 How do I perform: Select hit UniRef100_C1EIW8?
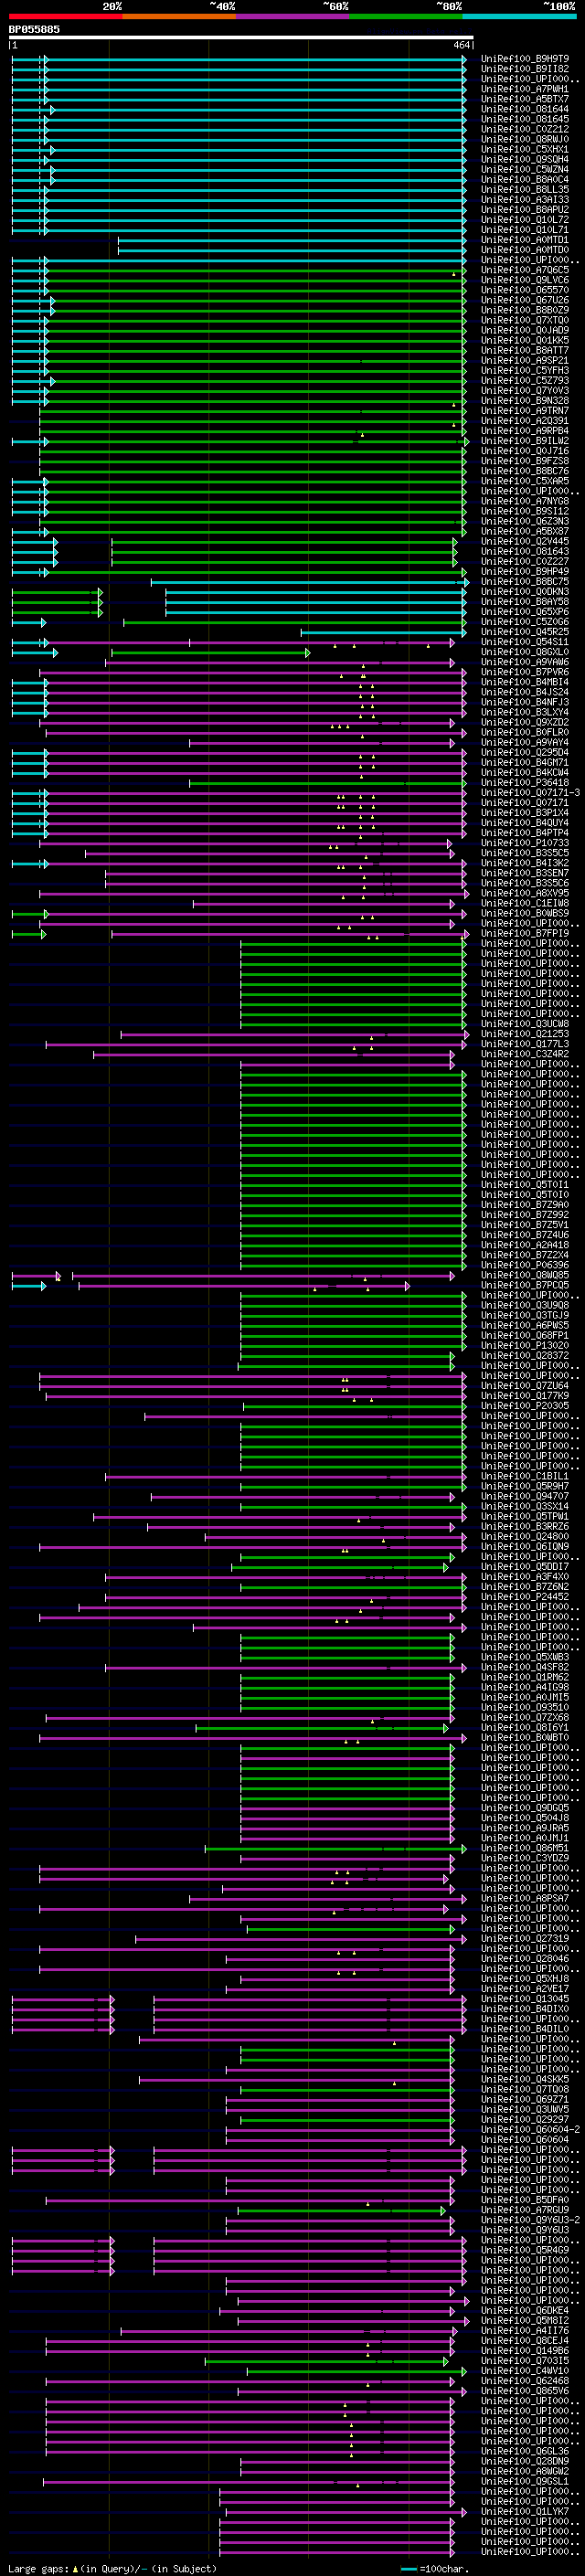point(525,902)
